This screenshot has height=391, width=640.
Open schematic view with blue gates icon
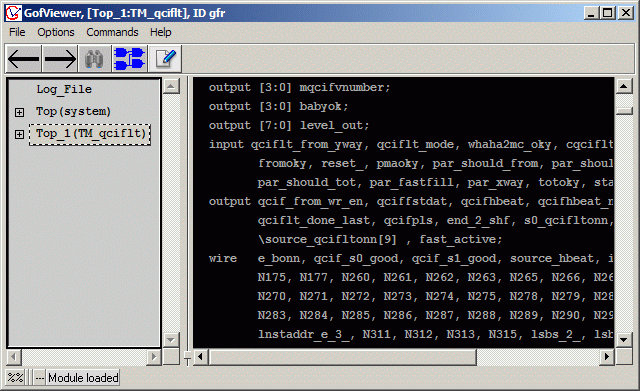click(x=129, y=59)
